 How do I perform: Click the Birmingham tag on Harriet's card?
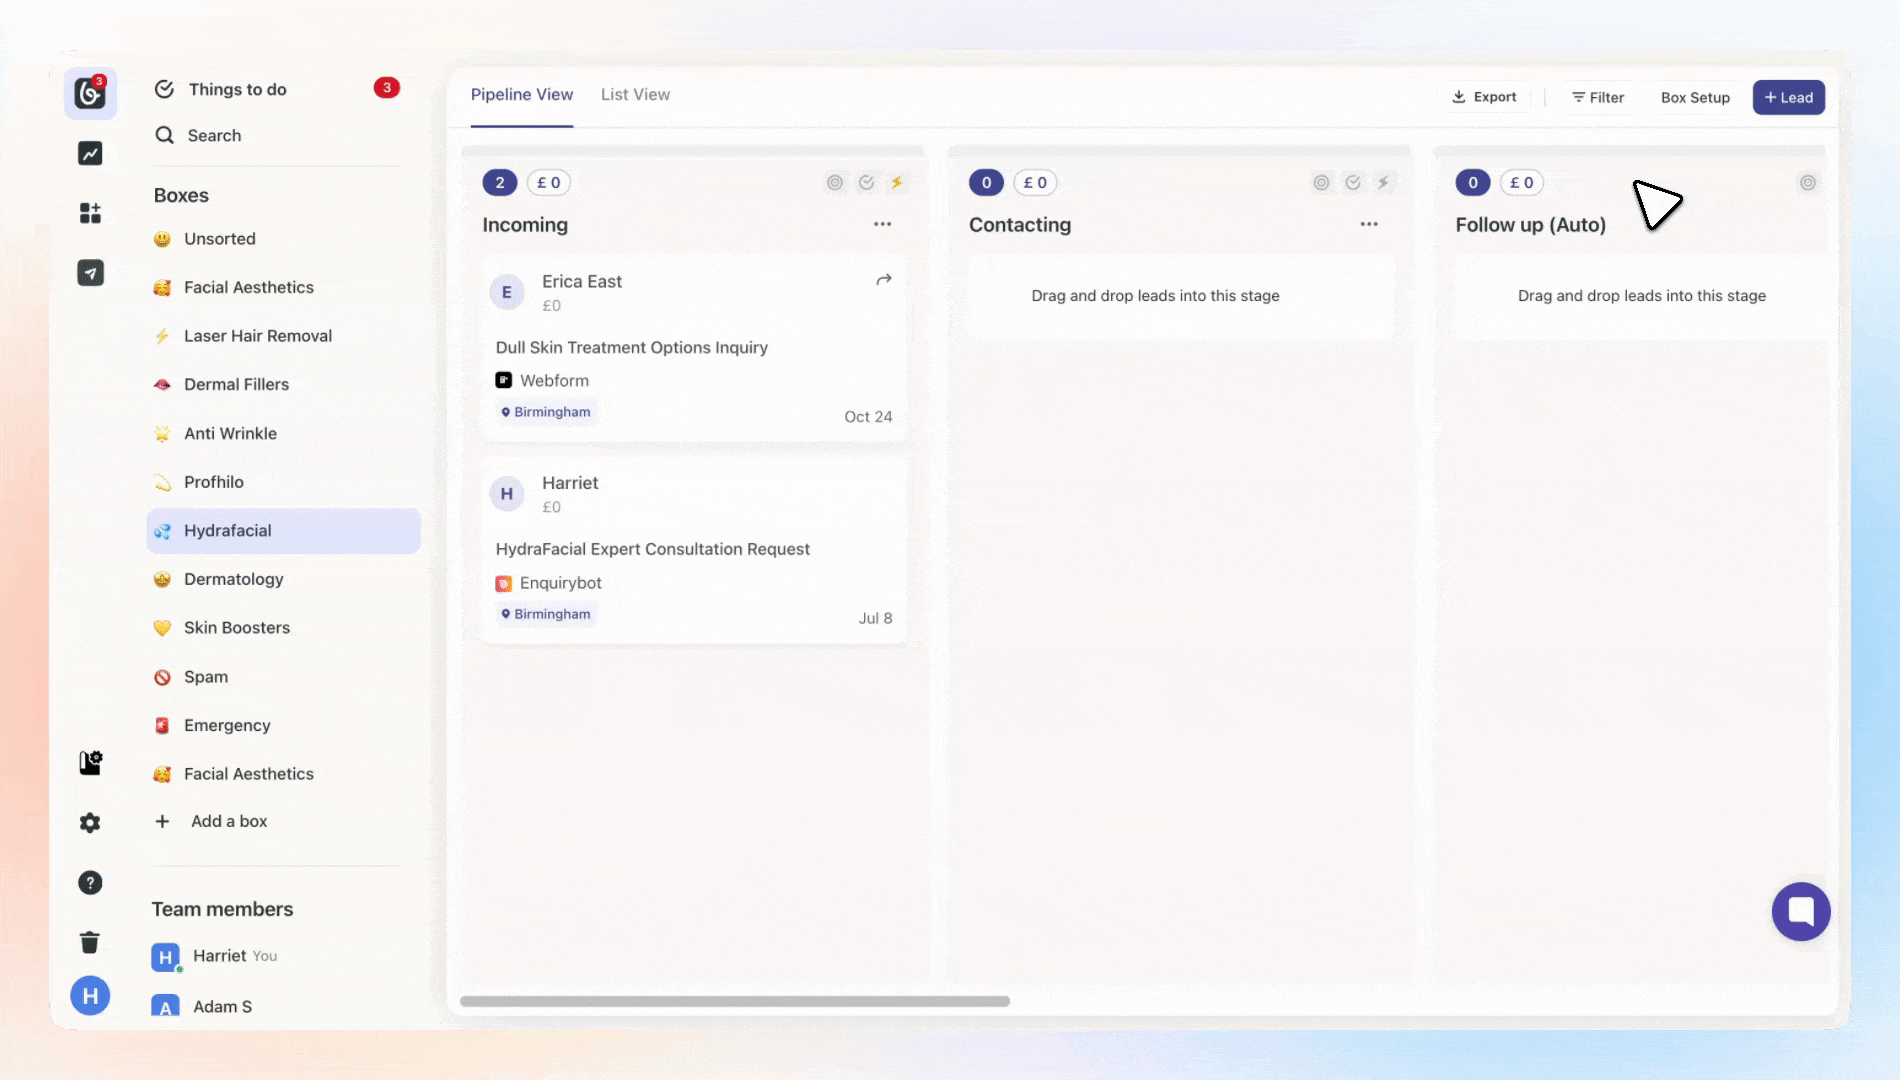[546, 614]
